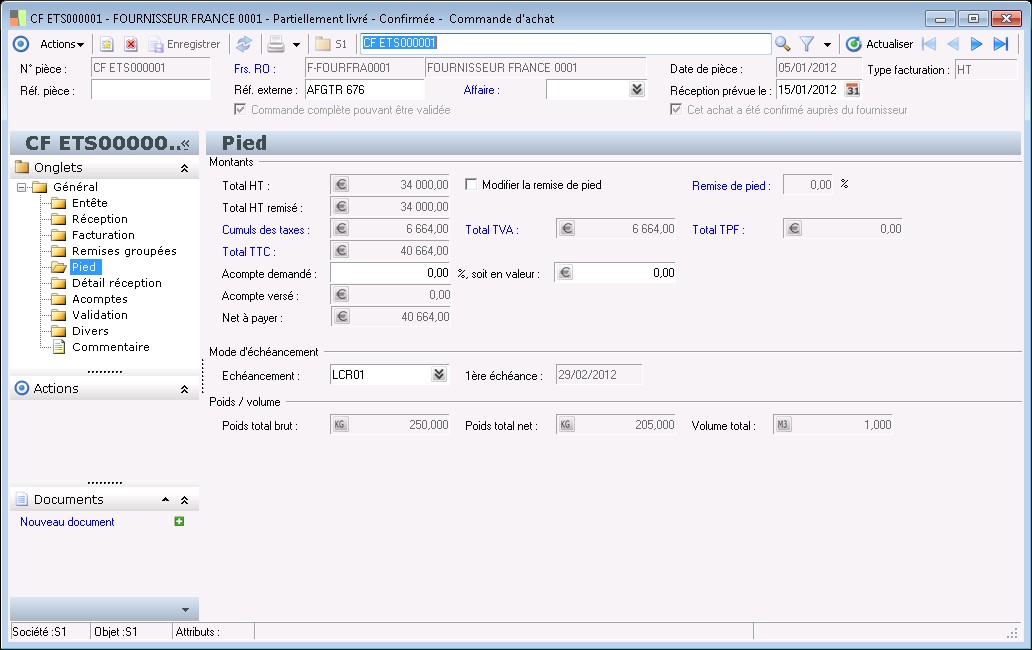Collapse the Général tree node

[x=22, y=188]
